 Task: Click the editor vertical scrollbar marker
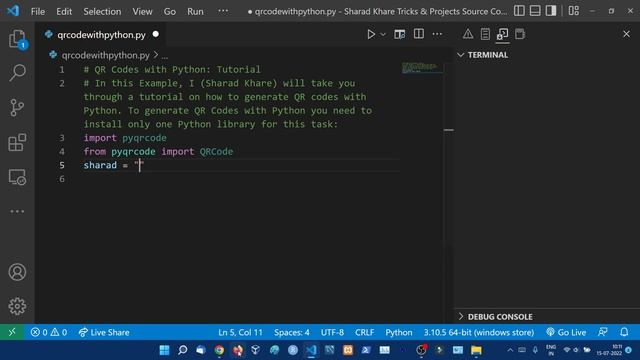pyautogui.click(x=449, y=130)
